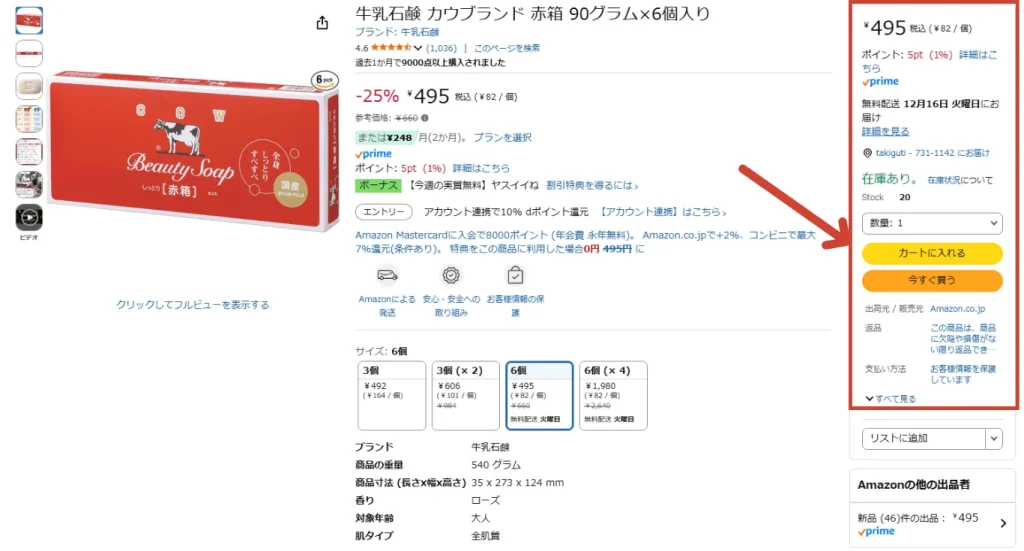Viewport: 1024px width, 551px height.
Task: Select the first red box product thumbnail
Action: point(29,21)
